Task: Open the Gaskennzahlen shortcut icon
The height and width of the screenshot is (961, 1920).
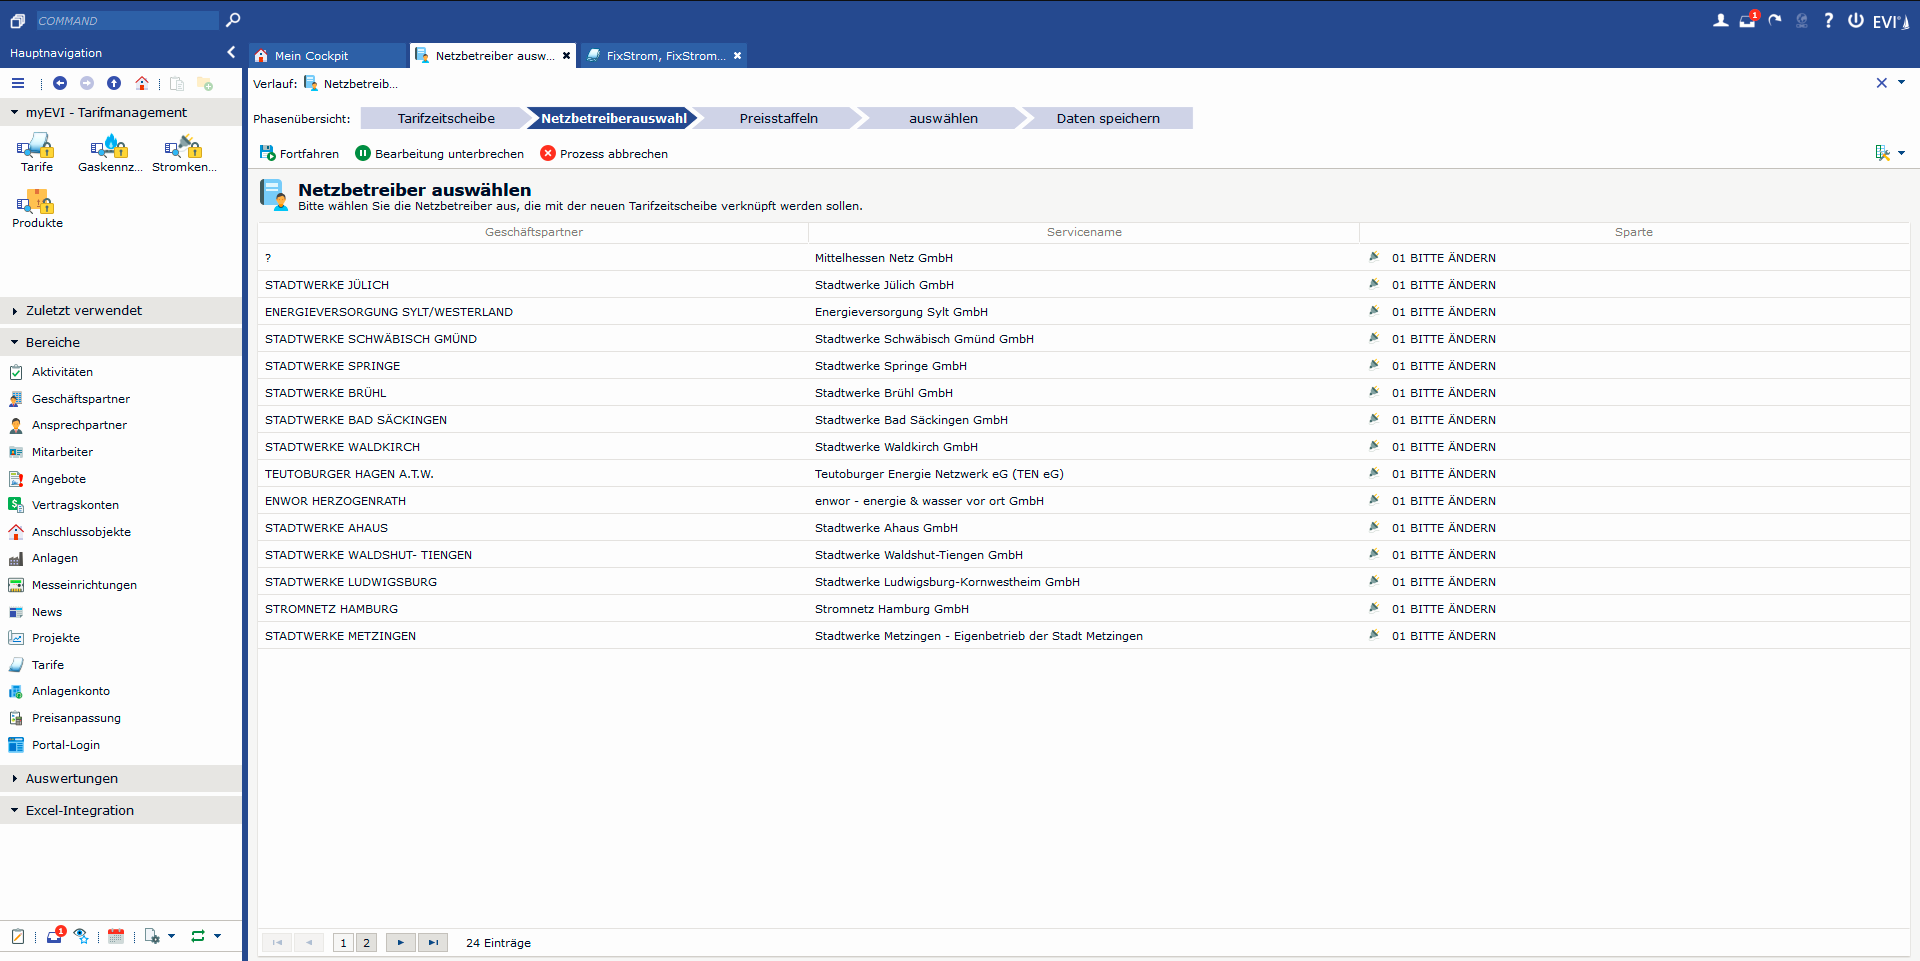Action: pos(110,149)
